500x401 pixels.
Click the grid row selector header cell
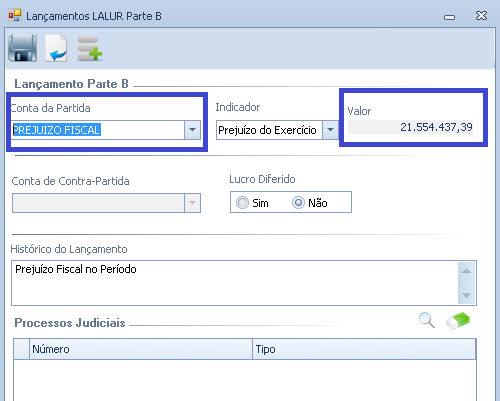(22, 349)
